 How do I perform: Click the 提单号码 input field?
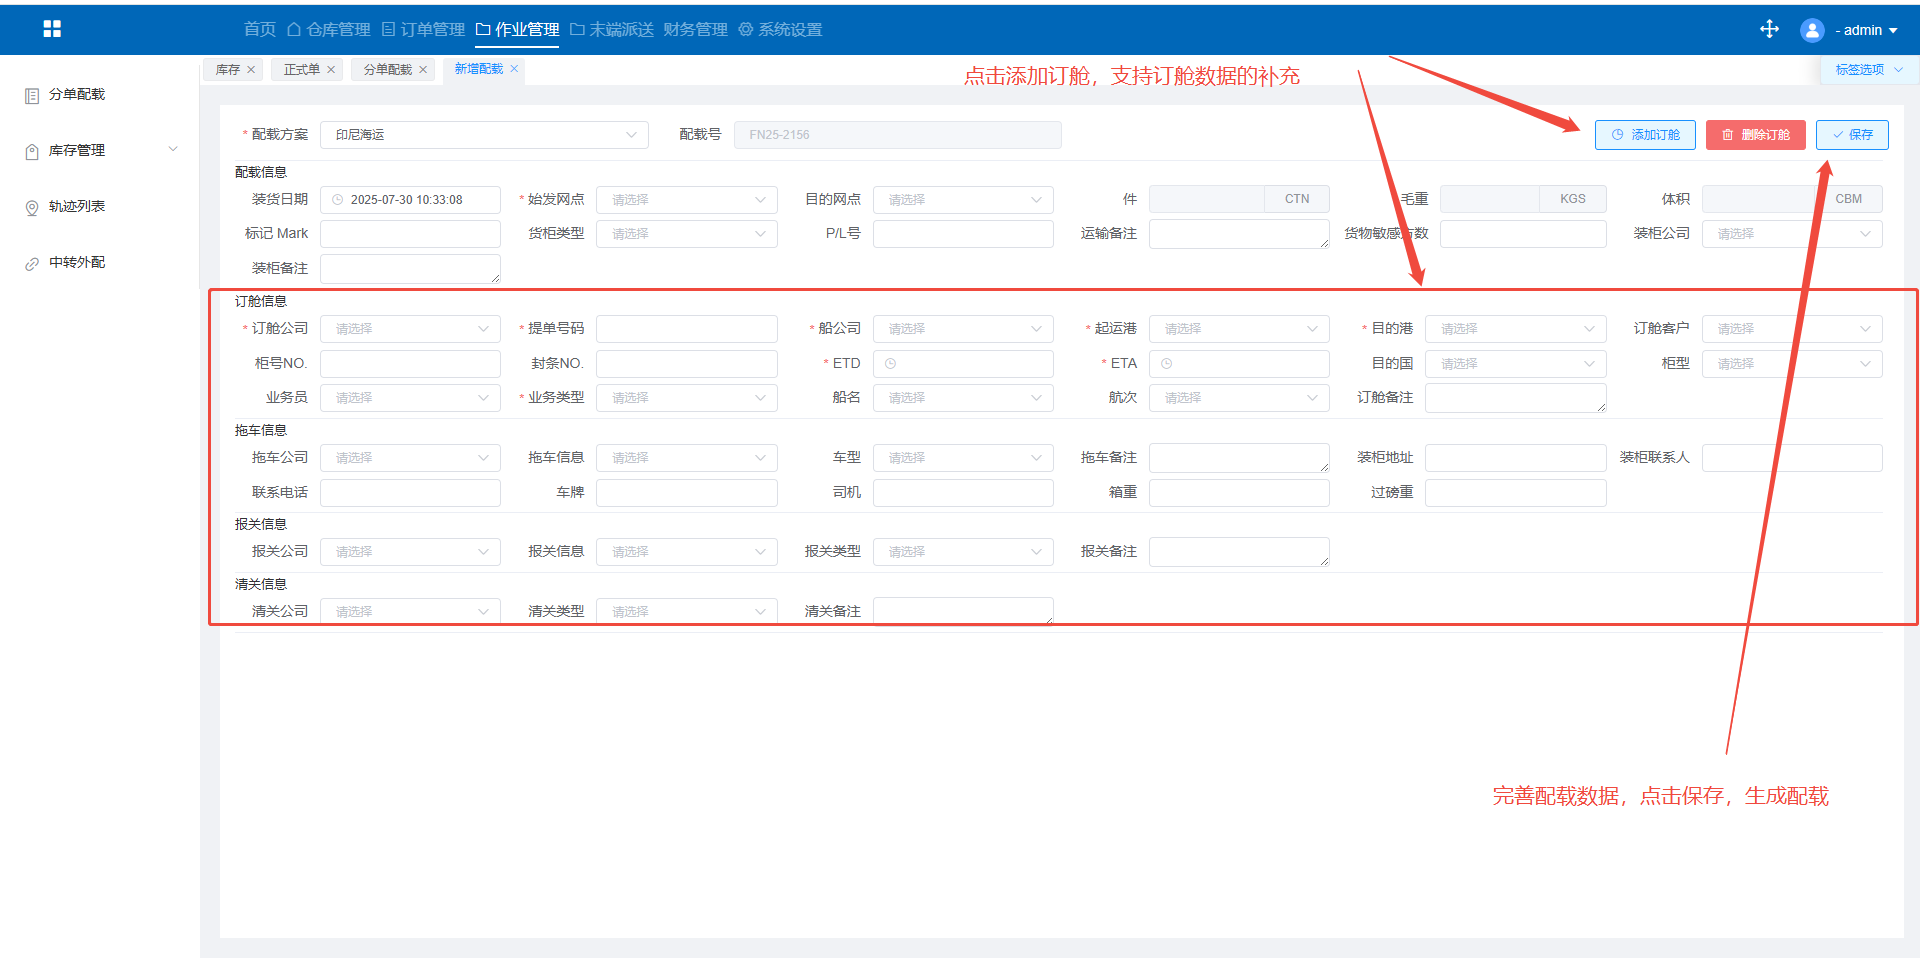click(686, 329)
